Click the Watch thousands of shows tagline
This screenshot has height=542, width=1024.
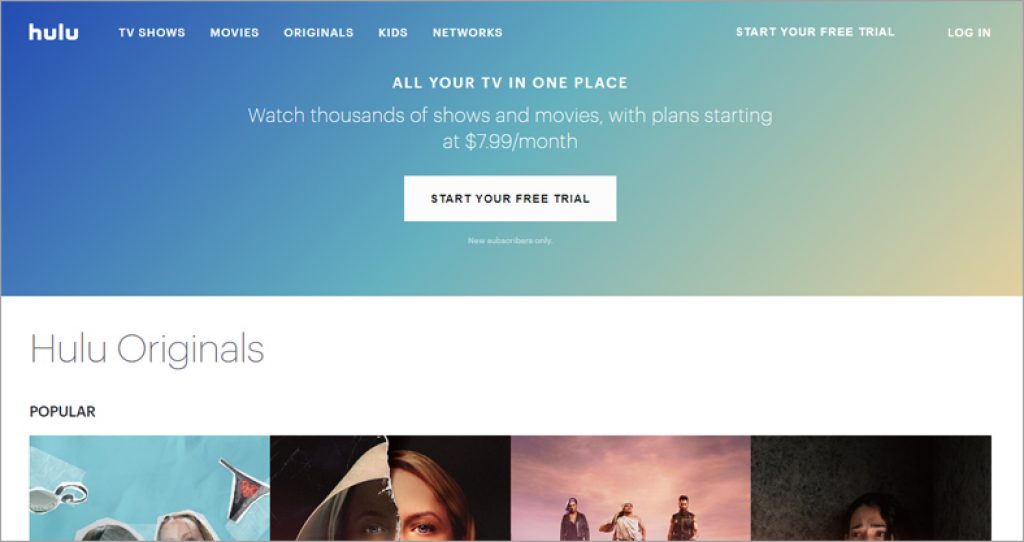coord(510,128)
